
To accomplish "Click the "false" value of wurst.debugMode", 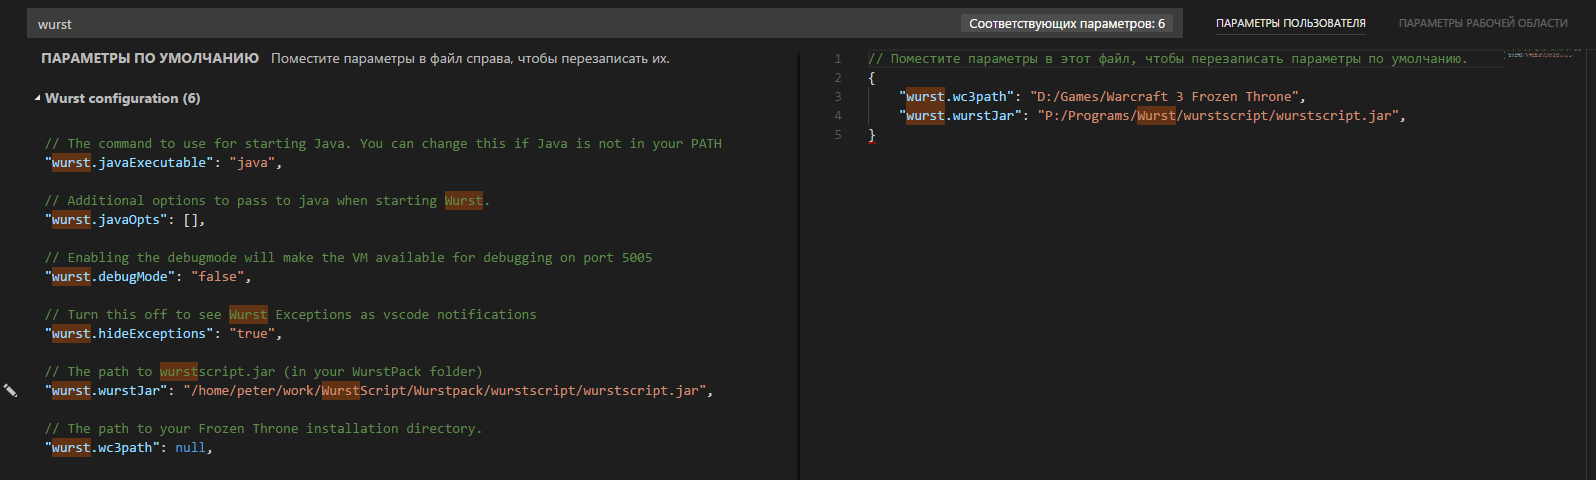I will (218, 277).
